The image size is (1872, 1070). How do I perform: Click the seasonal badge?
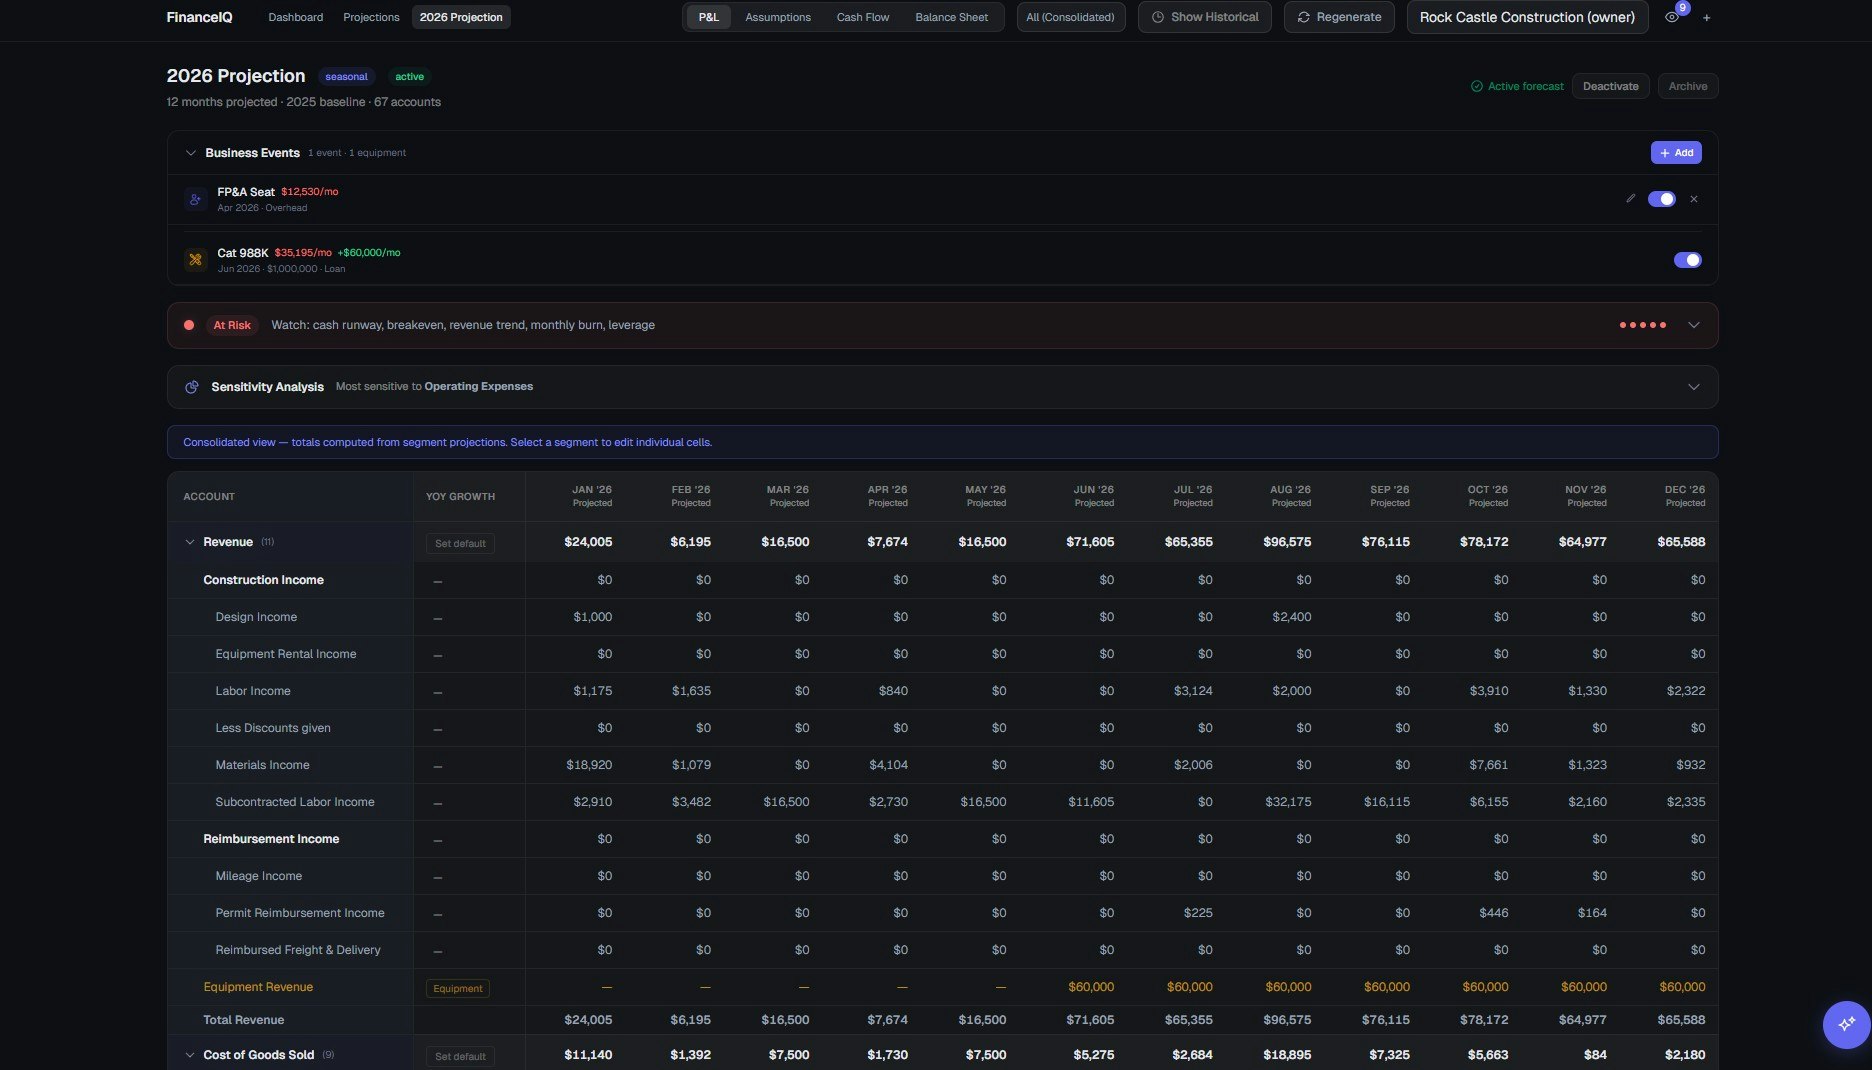tap(346, 77)
